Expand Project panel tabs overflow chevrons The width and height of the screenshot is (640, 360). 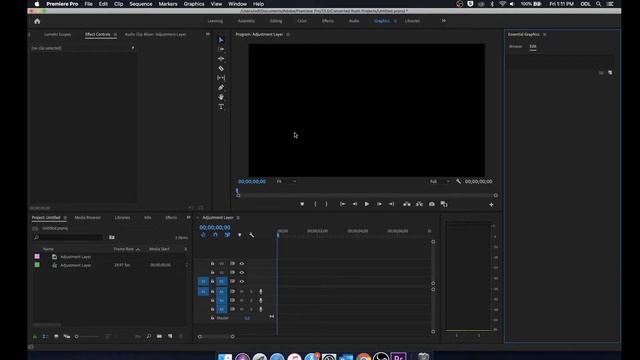[x=188, y=218]
